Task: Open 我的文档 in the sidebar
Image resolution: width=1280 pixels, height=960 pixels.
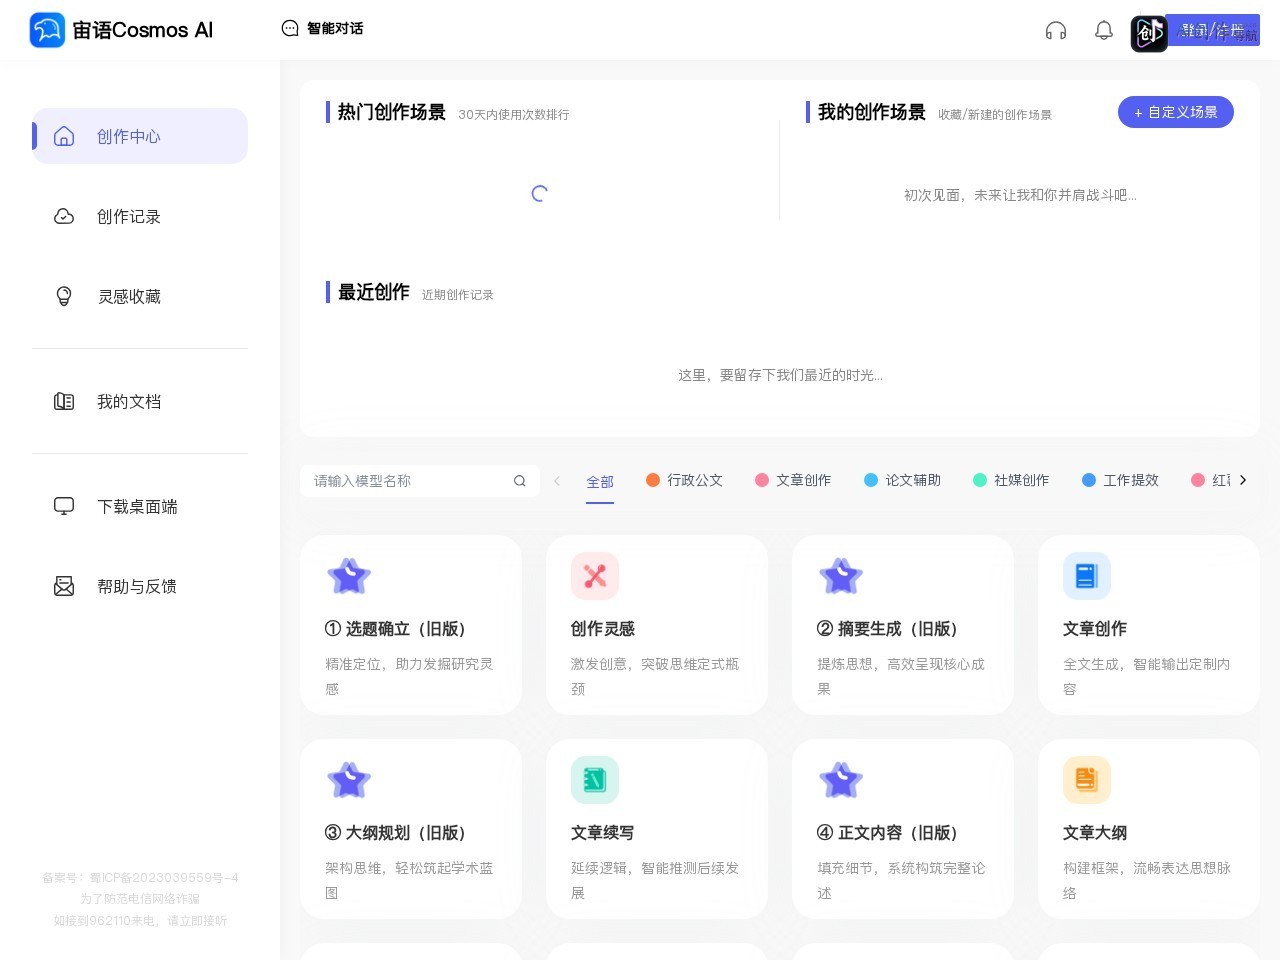Action: [x=140, y=401]
